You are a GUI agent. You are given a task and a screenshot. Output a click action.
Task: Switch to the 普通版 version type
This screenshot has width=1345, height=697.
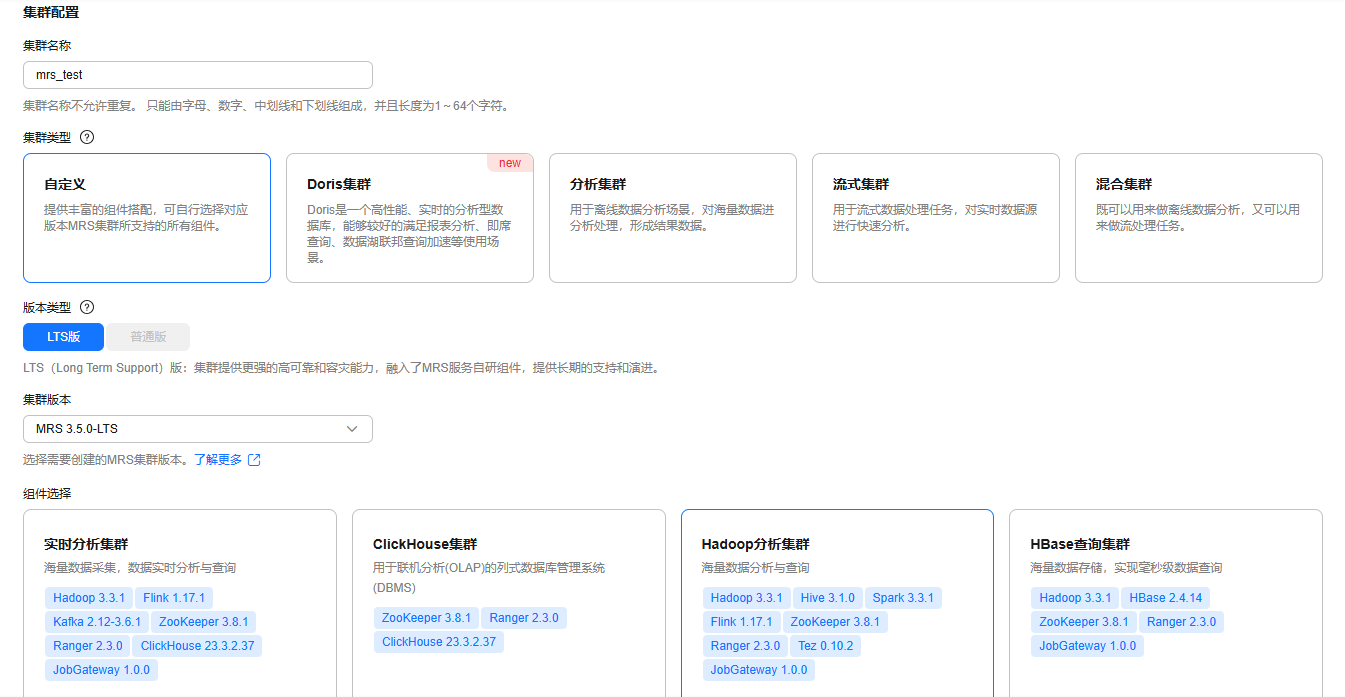[x=147, y=337]
